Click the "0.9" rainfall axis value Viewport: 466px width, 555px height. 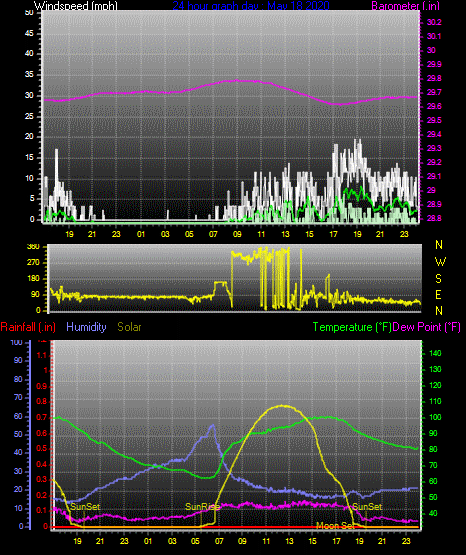click(42, 386)
